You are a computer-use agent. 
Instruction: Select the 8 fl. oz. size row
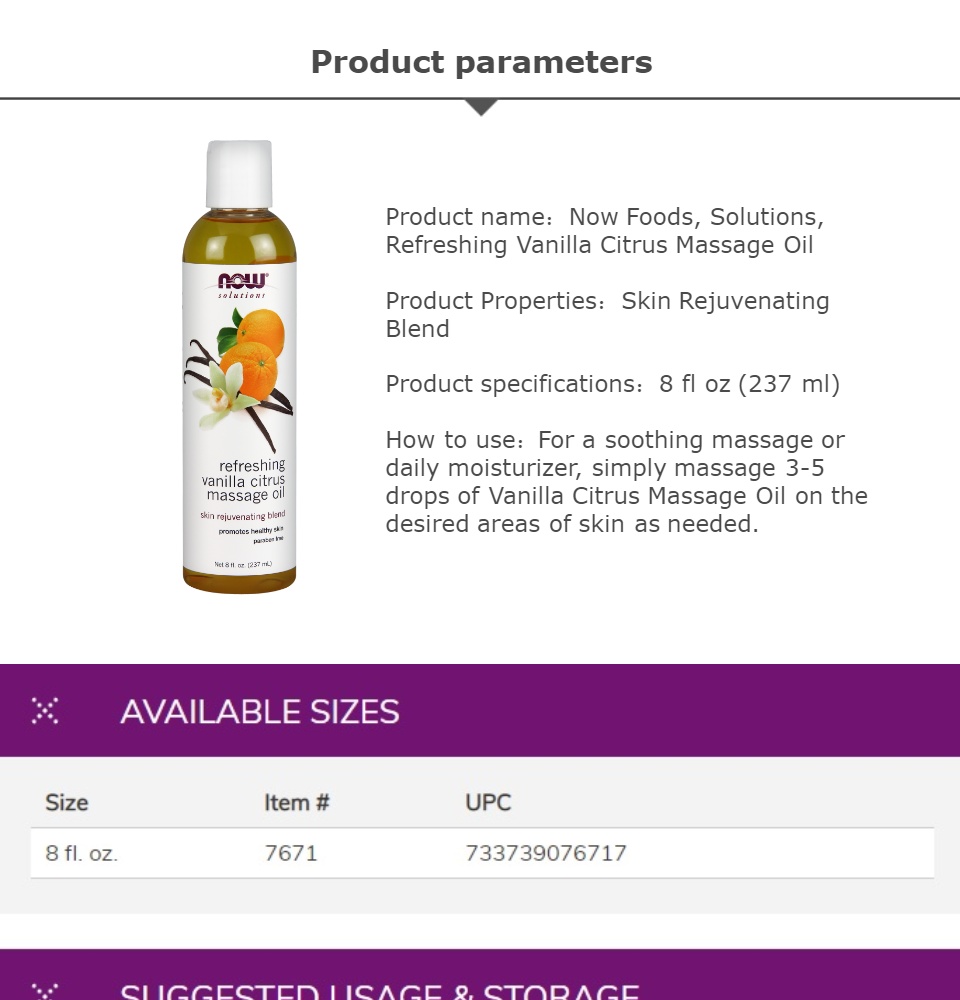482,853
